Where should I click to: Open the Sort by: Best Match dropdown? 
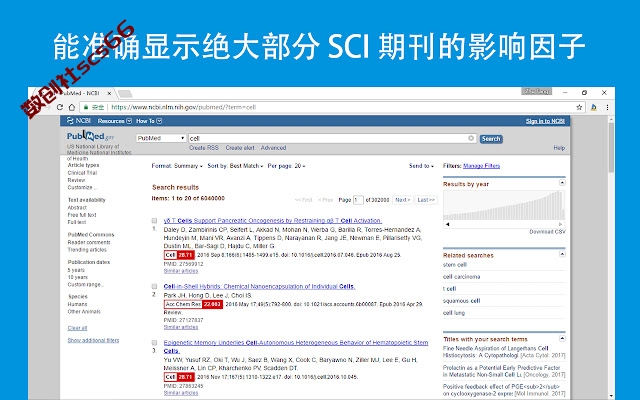click(235, 166)
